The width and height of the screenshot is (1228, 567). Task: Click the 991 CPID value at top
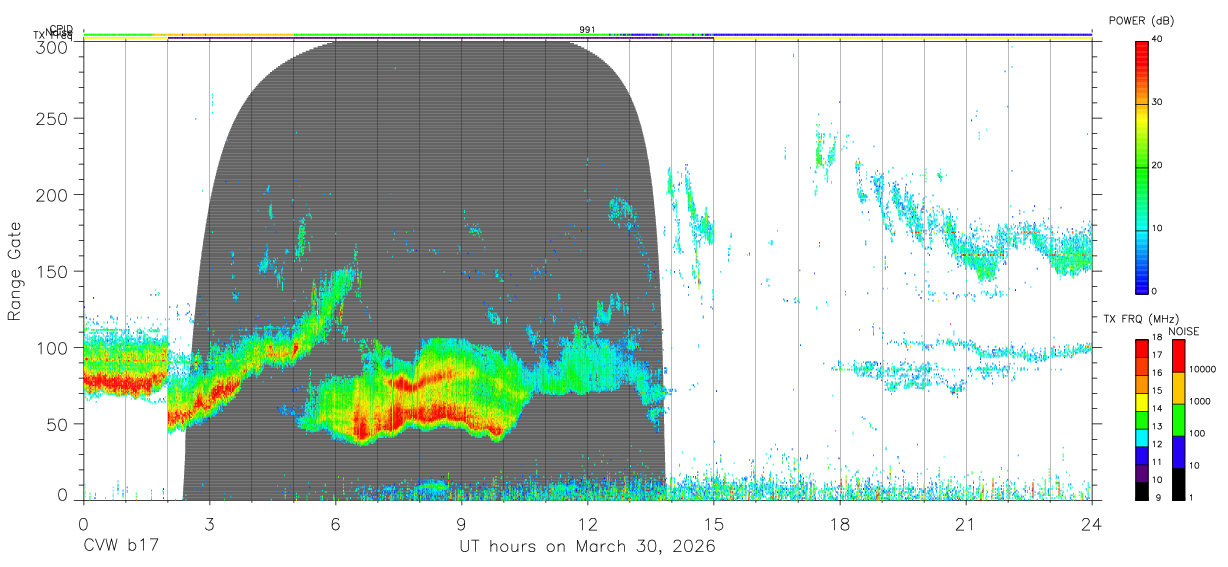587,30
